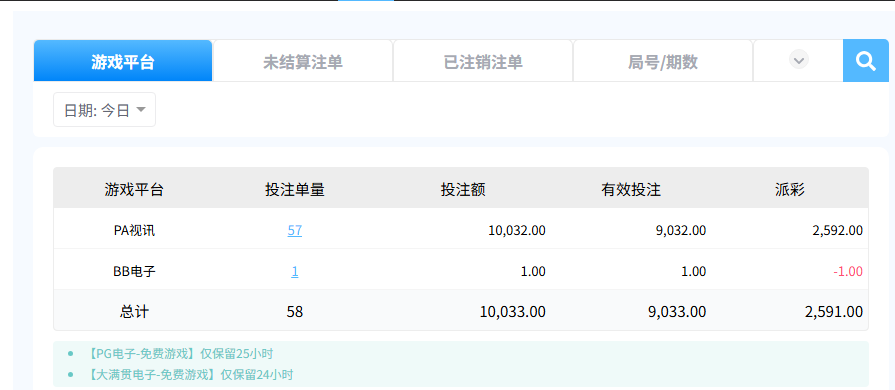This screenshot has width=895, height=390.
Task: Open the 57 bet count link for PA视讯
Action: pos(295,231)
